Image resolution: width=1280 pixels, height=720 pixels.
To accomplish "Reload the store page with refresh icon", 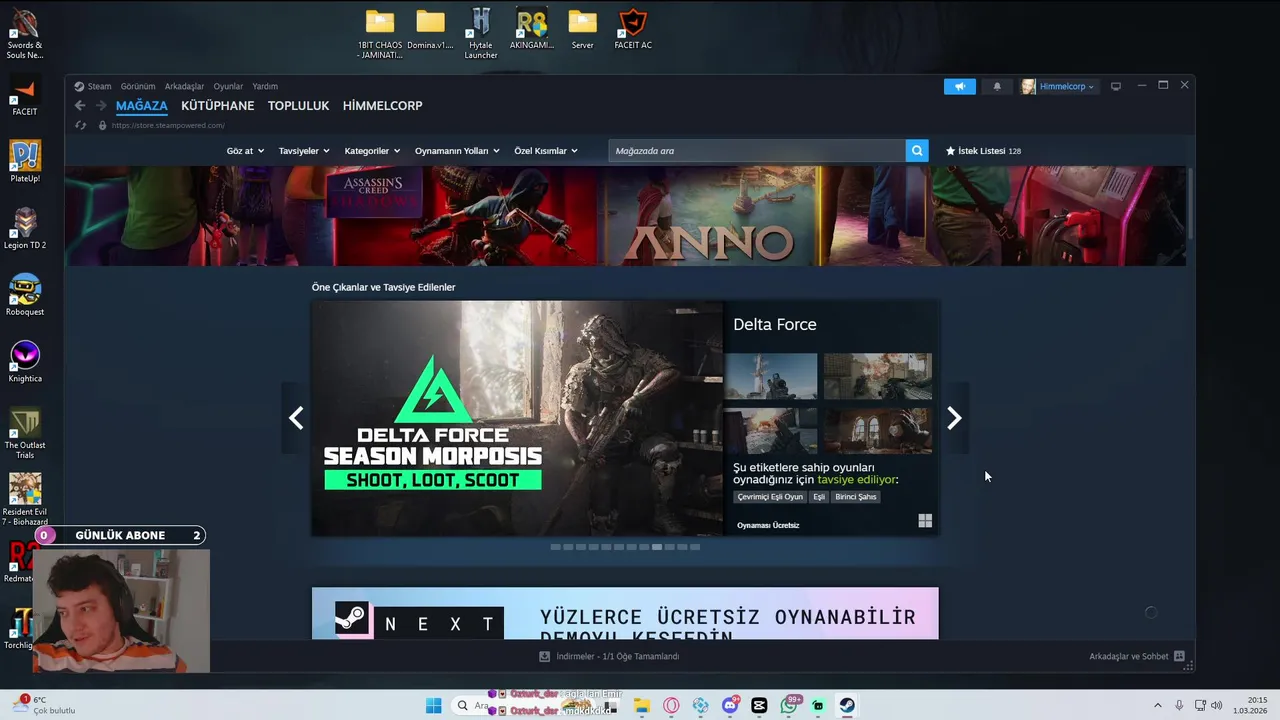I will pyautogui.click(x=81, y=125).
